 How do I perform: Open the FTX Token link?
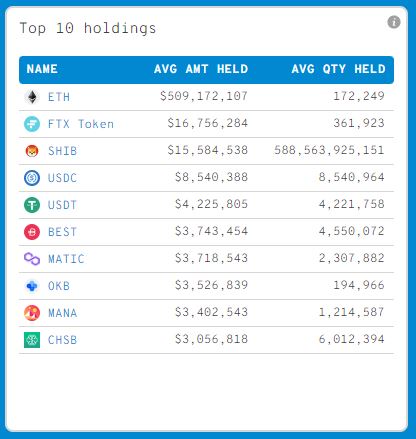coord(81,124)
